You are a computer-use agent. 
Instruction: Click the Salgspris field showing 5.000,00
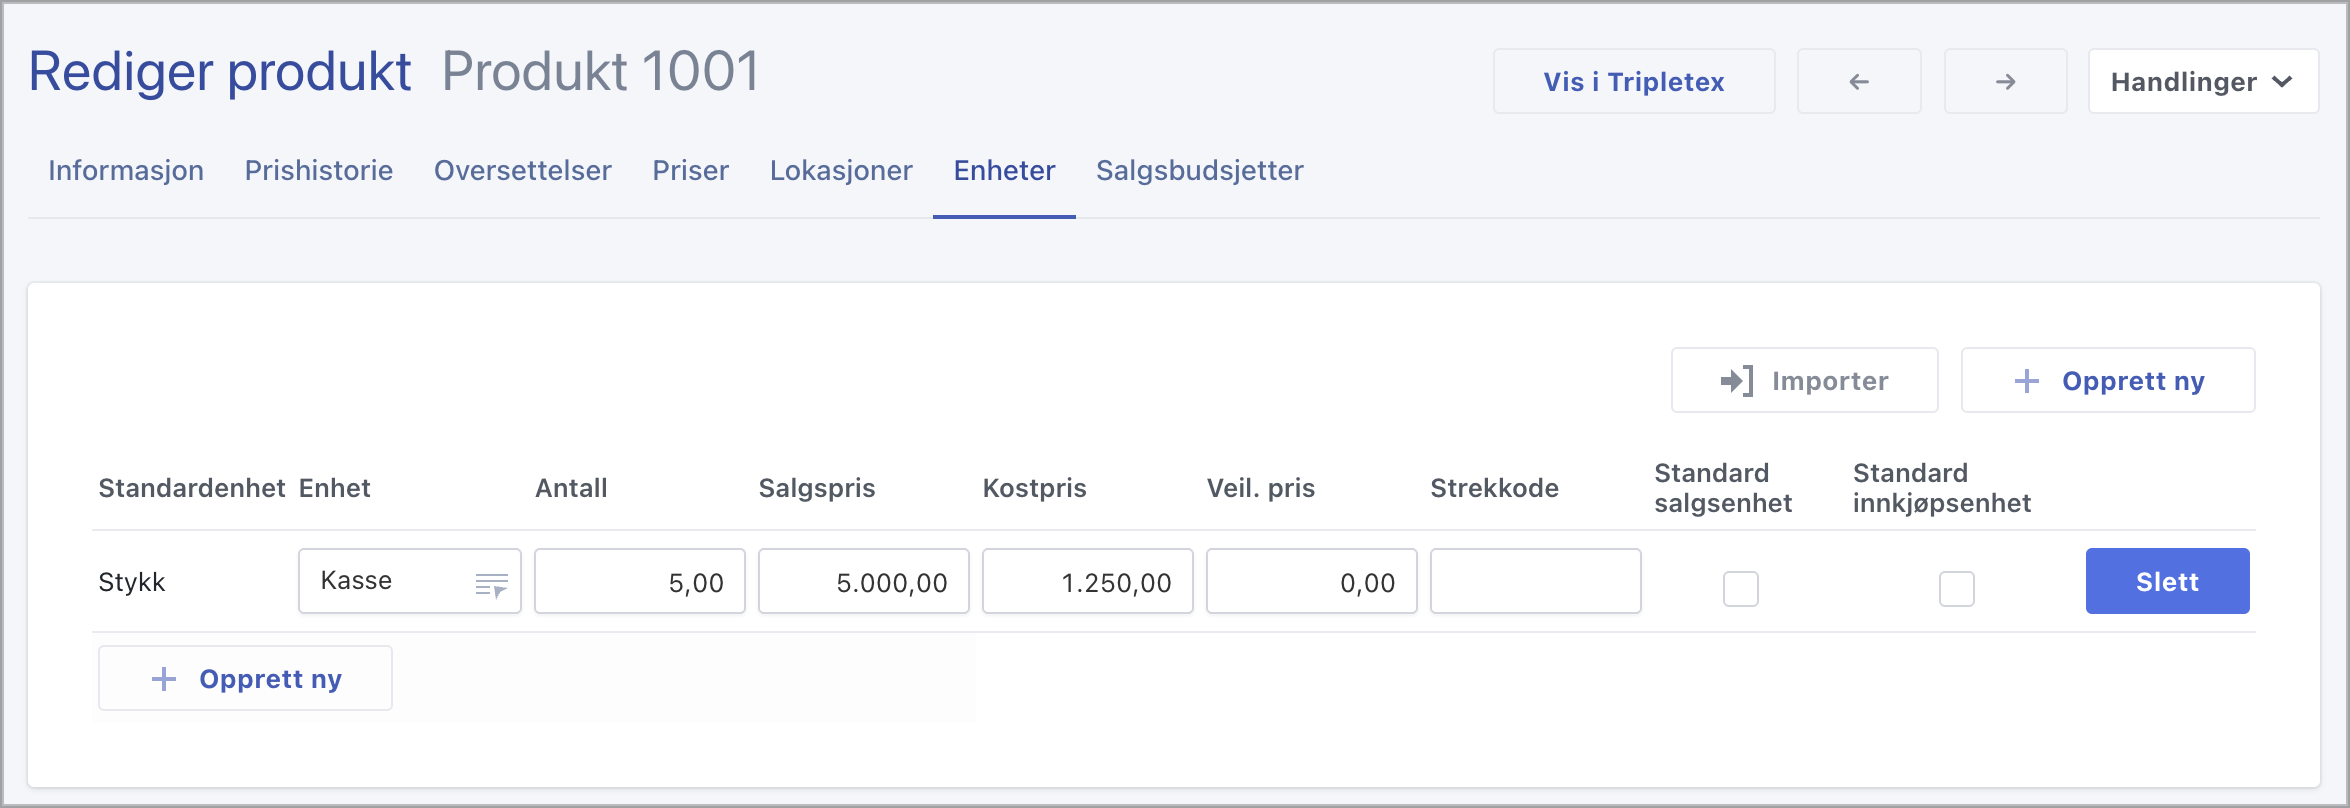[x=863, y=582]
